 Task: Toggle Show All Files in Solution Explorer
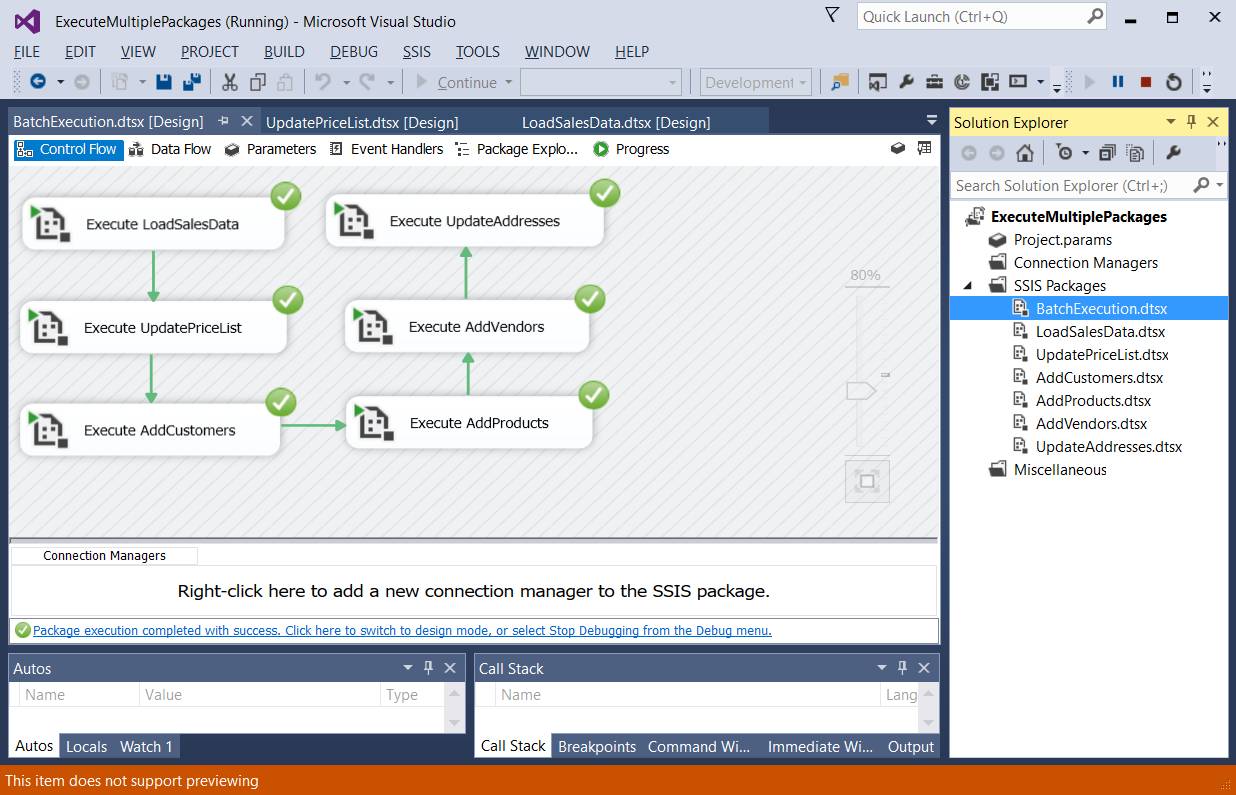(x=1135, y=153)
